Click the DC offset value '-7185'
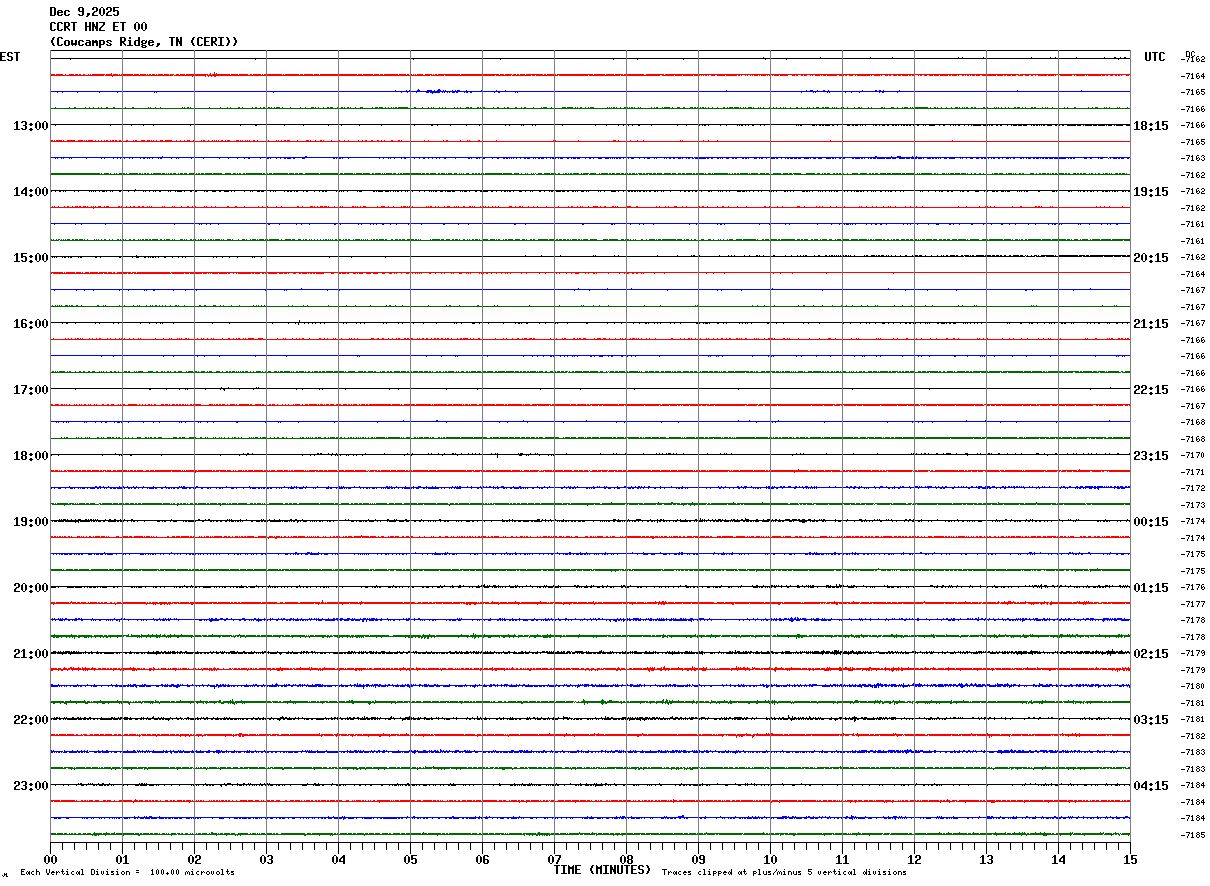 click(1193, 835)
